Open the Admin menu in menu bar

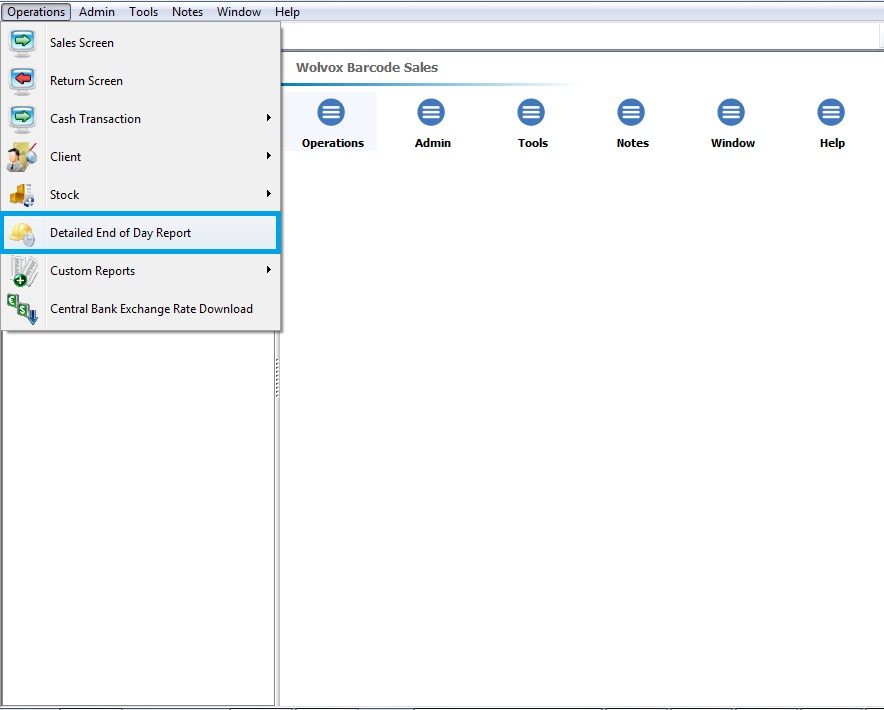pos(97,12)
